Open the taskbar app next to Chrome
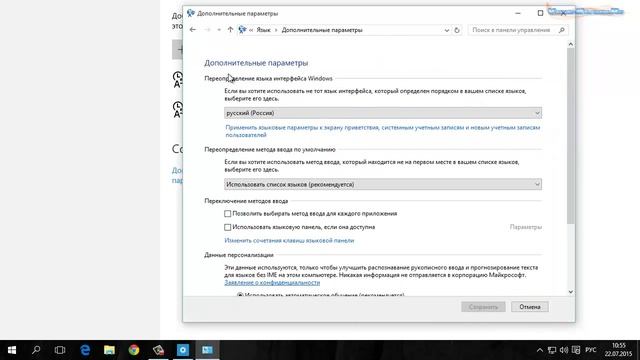 pyautogui.click(x=158, y=350)
